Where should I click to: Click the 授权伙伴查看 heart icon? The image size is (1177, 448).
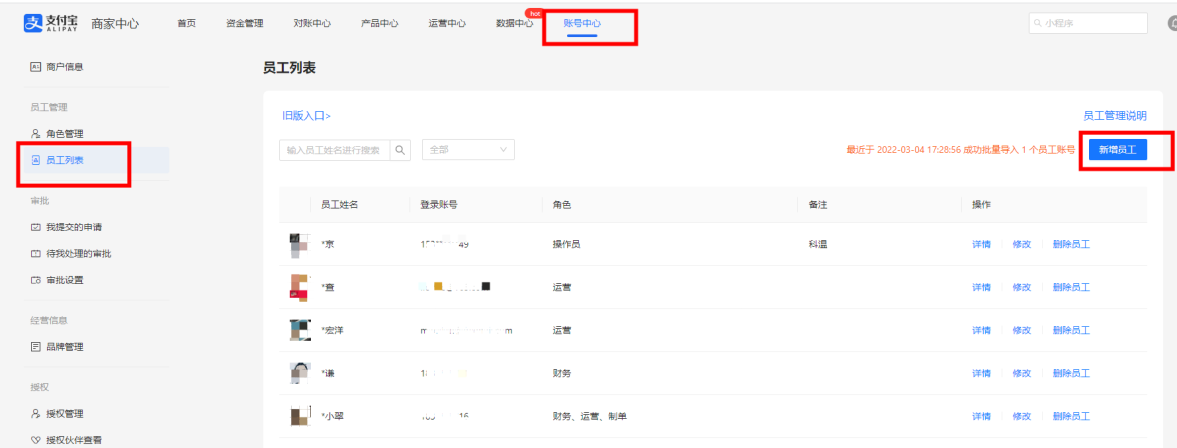tap(35, 440)
